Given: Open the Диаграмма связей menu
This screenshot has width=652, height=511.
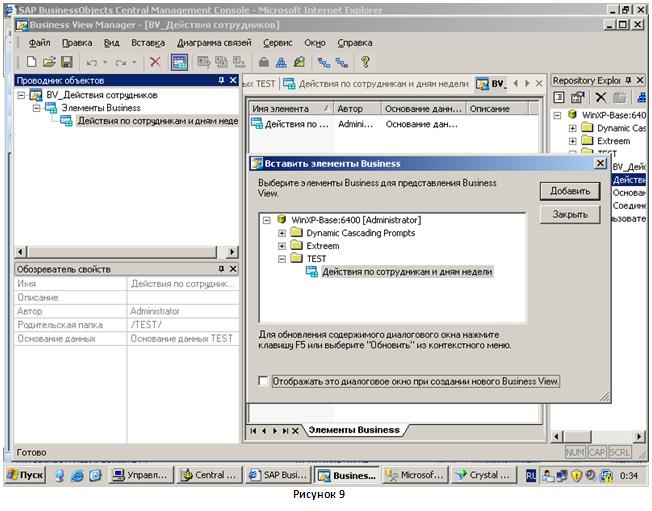Looking at the screenshot, I should [x=214, y=43].
